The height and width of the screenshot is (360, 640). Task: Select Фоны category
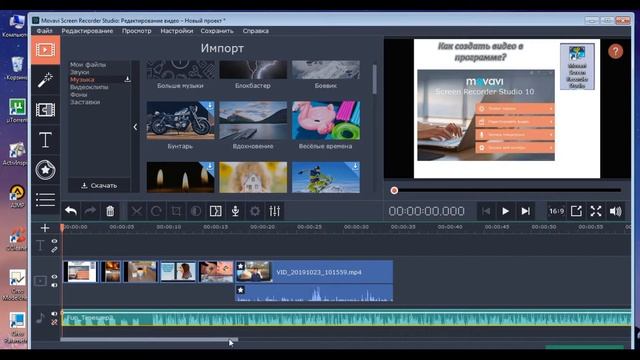click(x=78, y=94)
